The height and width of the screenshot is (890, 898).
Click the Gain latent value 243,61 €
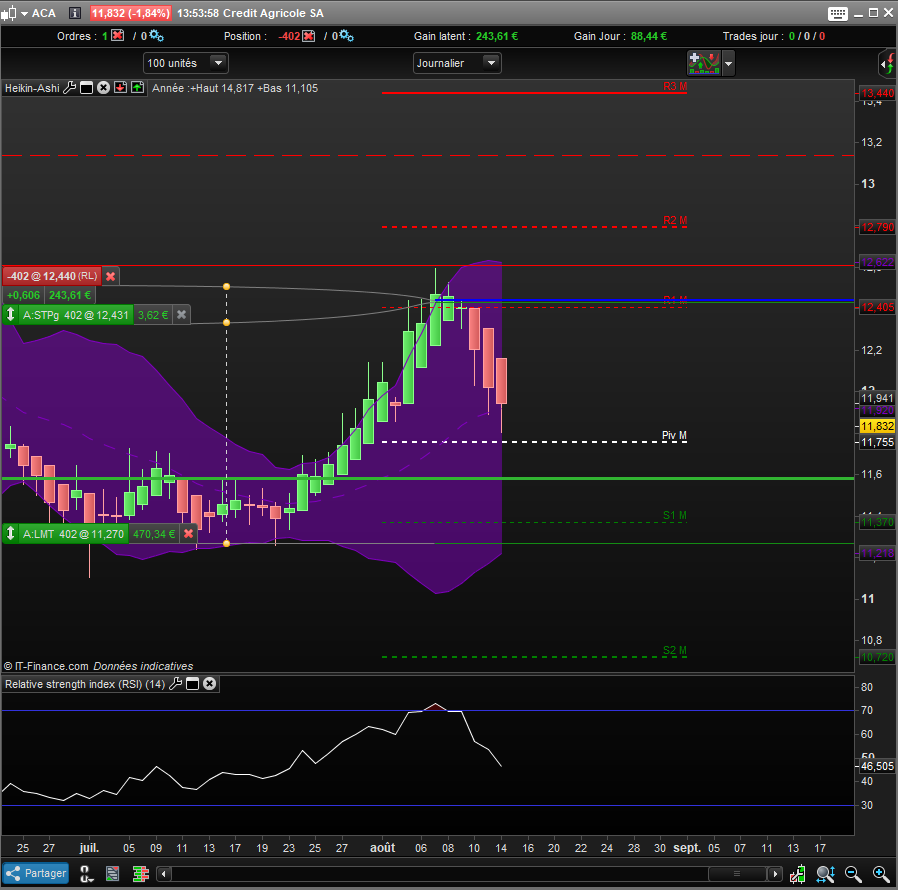[497, 36]
